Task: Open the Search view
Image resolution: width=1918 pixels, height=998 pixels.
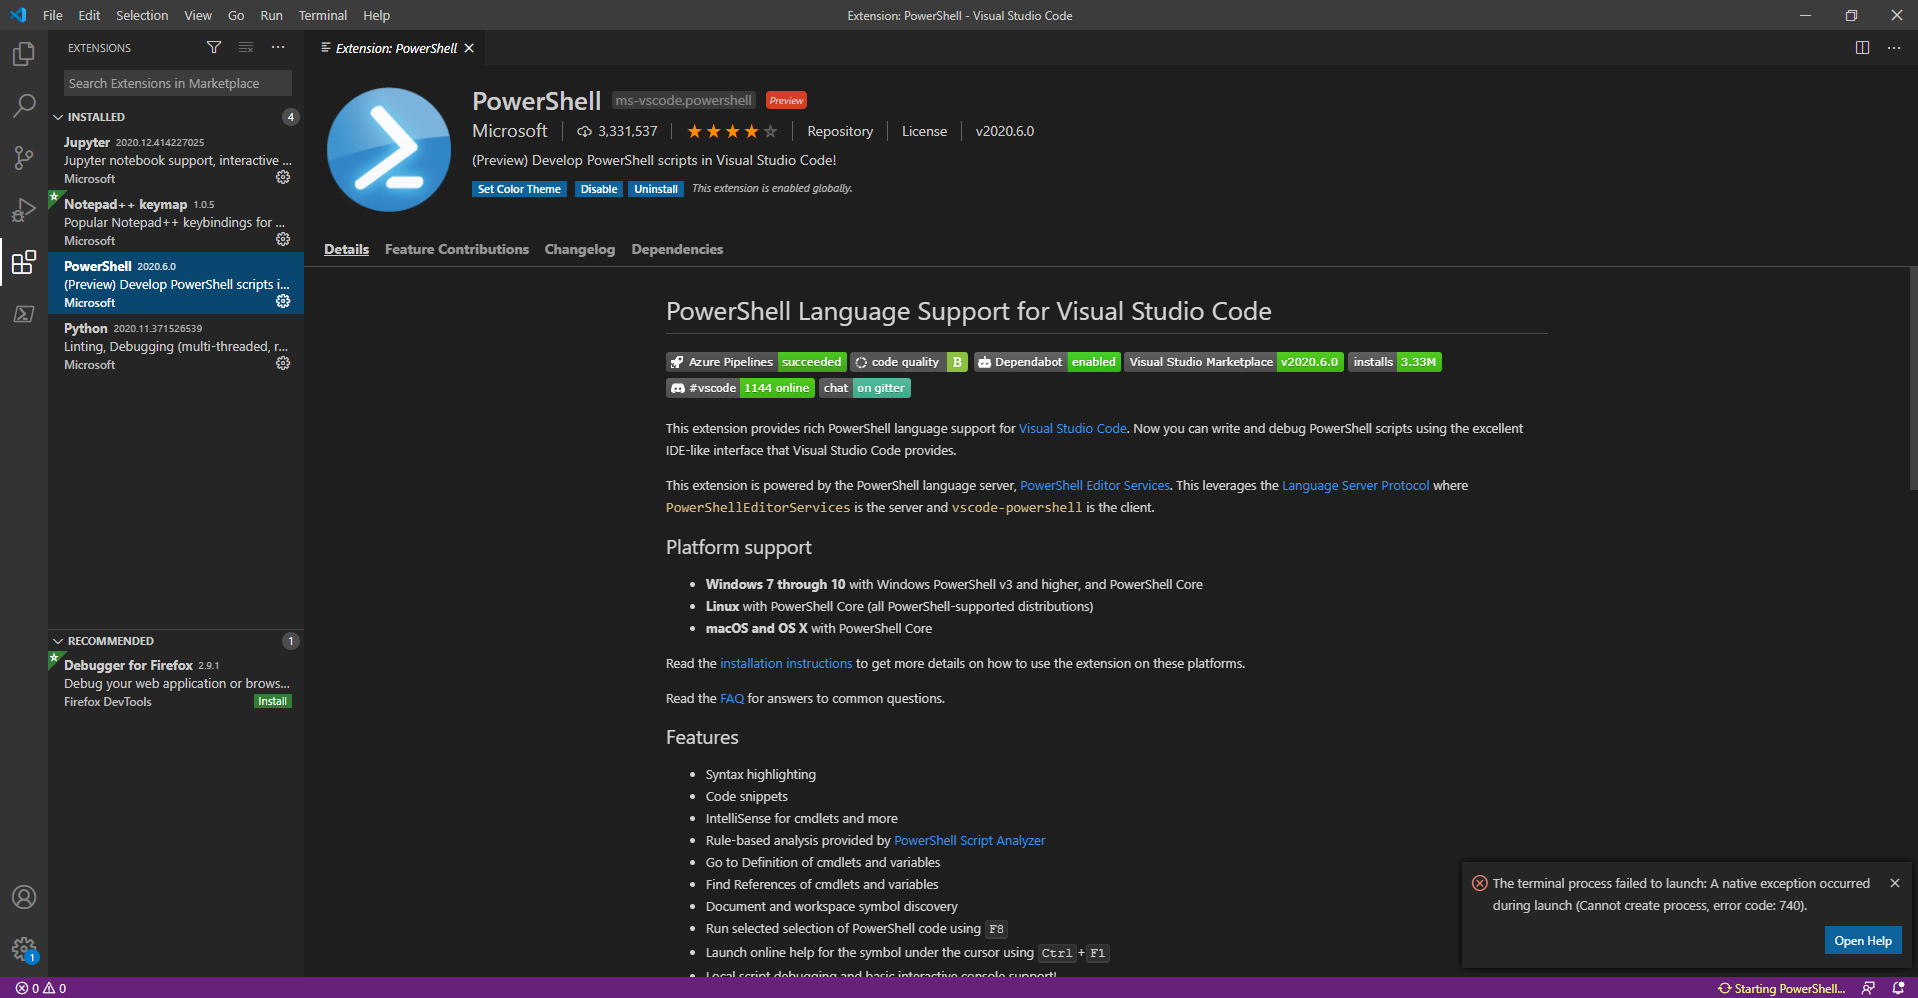Action: click(23, 106)
